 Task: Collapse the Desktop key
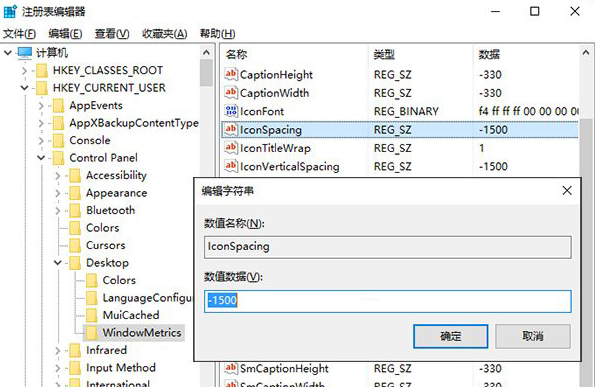pos(58,263)
